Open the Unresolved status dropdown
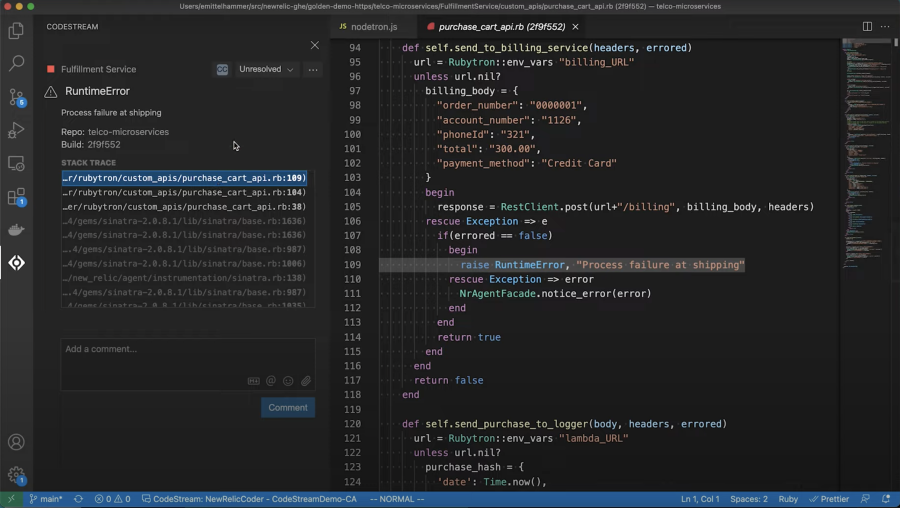 (266, 69)
